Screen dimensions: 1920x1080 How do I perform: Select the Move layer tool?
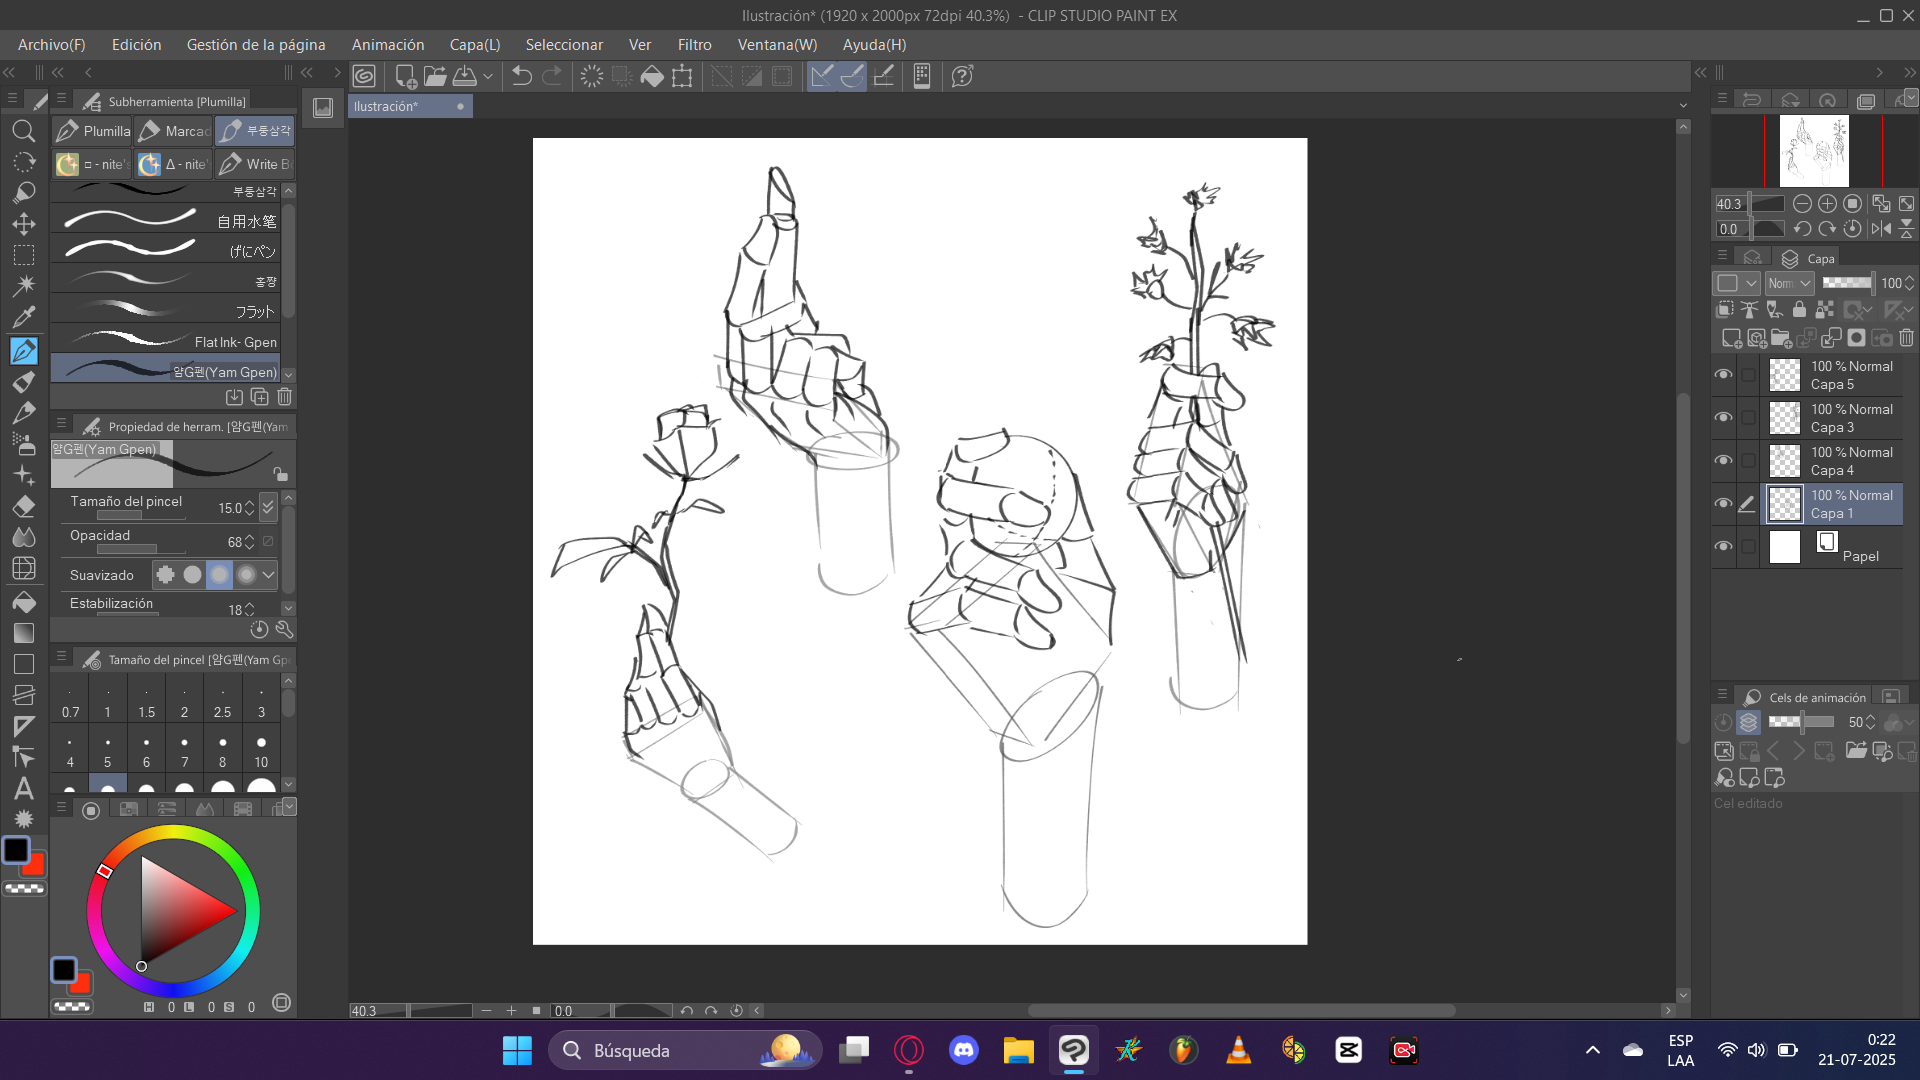pos(24,224)
